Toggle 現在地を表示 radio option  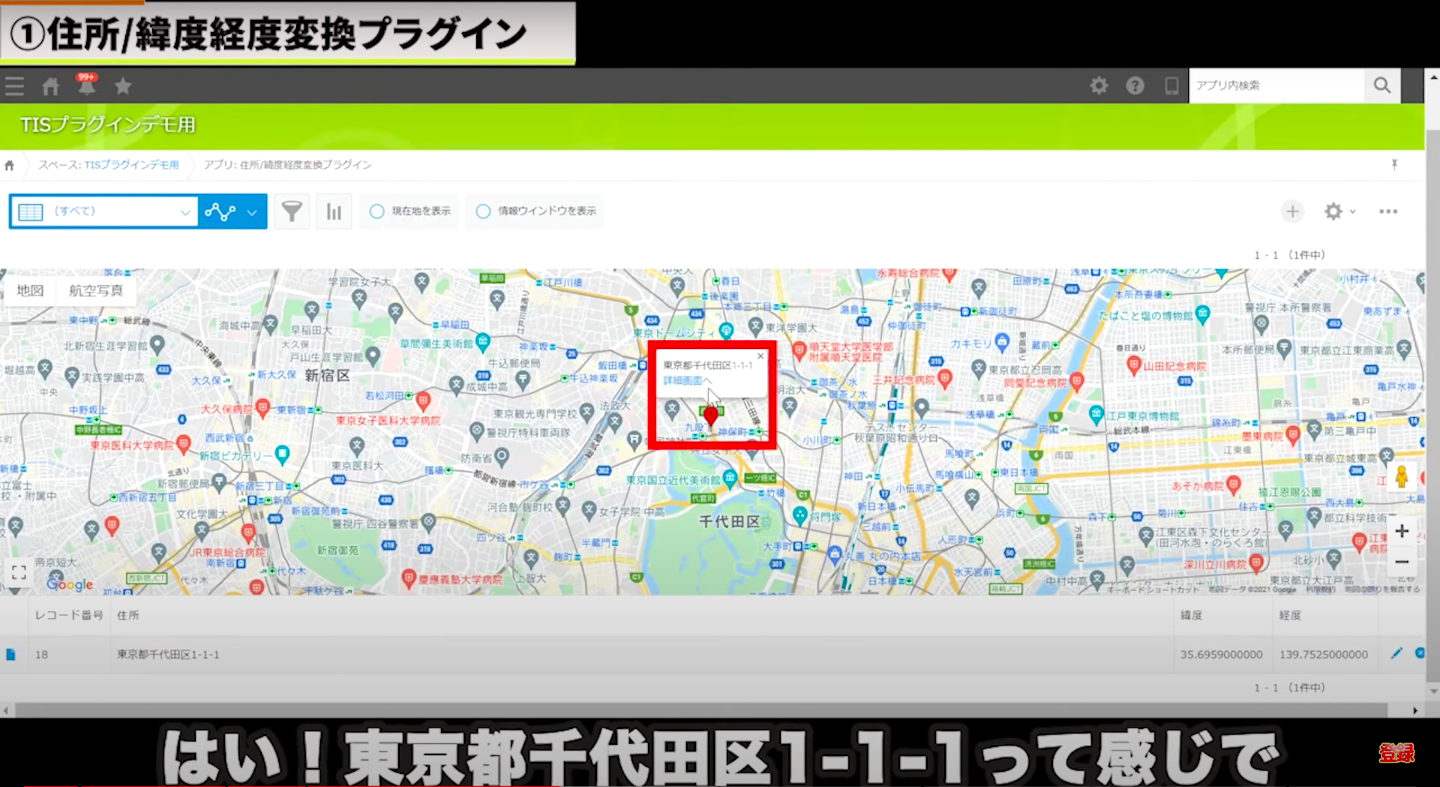click(377, 211)
